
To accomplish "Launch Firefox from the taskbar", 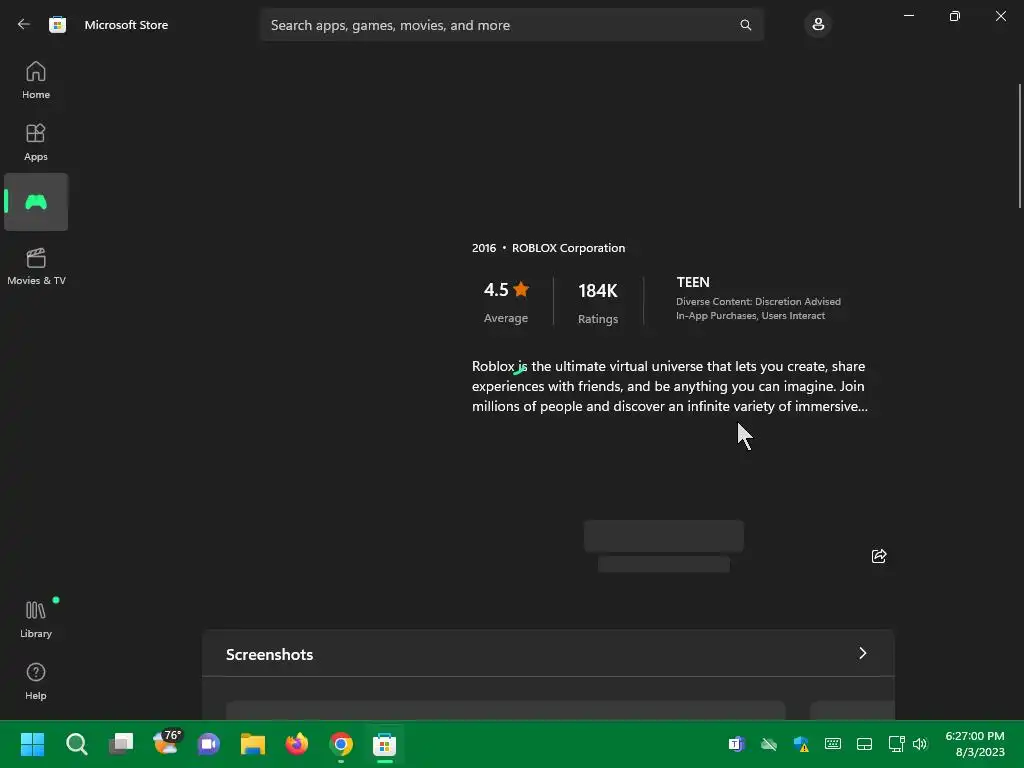I will (x=296, y=744).
